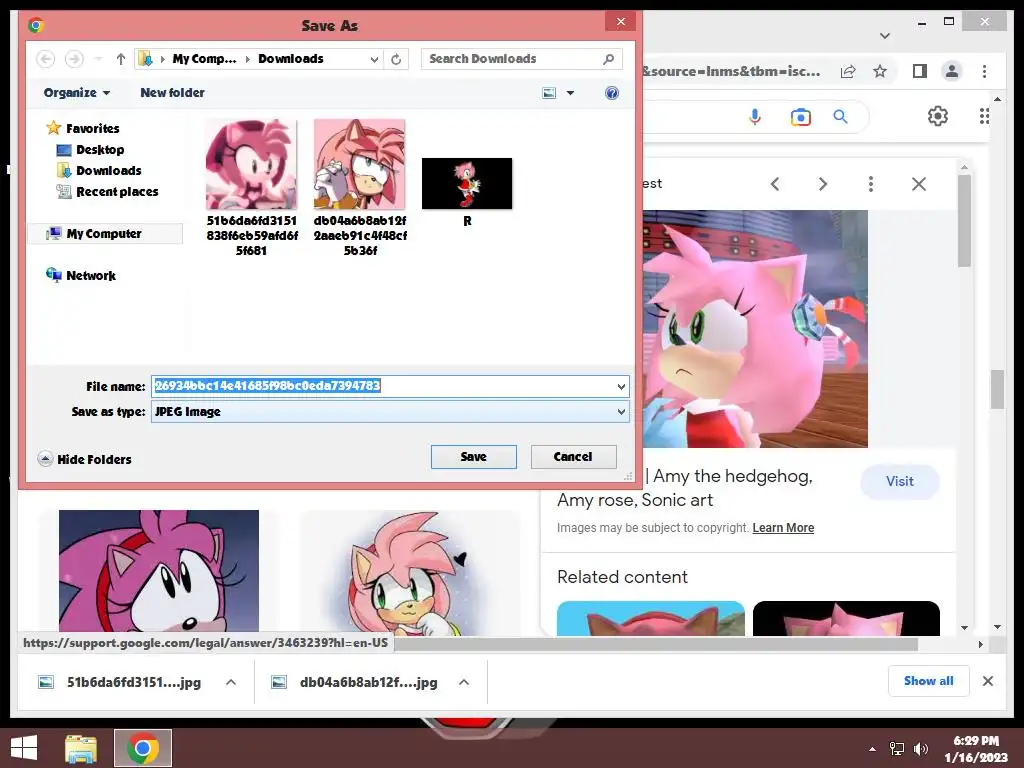Search by voice microphone icon
The height and width of the screenshot is (768, 1024).
pos(755,117)
